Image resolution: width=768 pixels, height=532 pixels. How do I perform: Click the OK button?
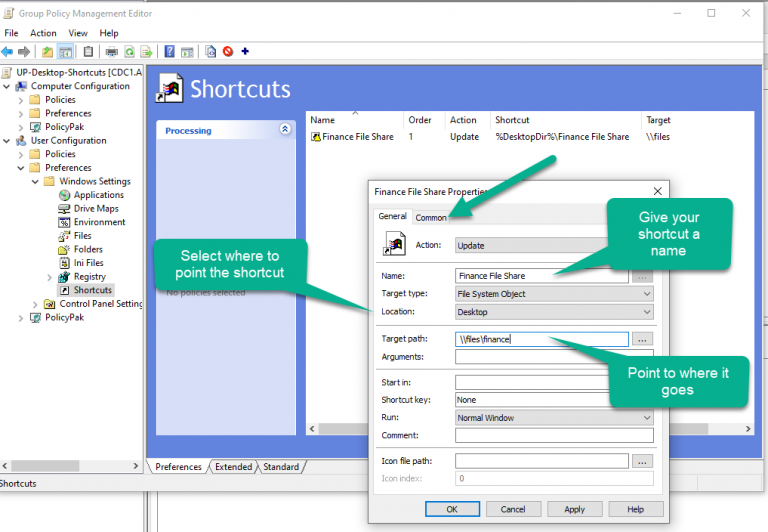point(452,509)
